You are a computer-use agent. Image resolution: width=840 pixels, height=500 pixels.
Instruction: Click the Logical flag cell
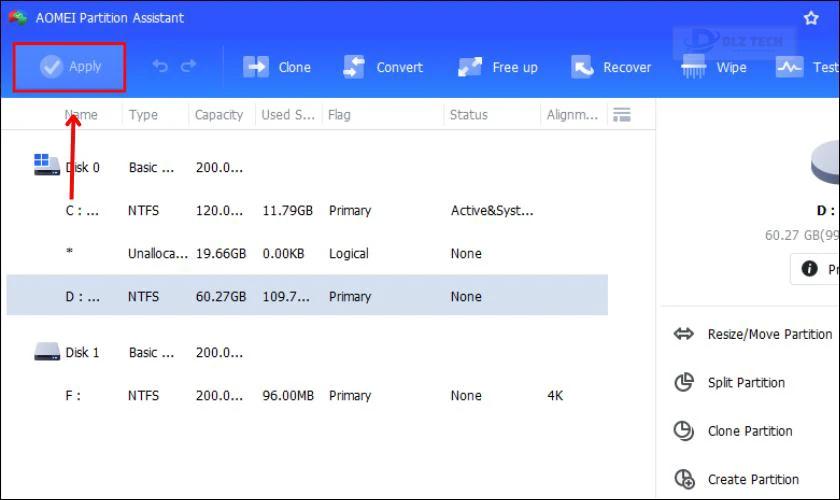tap(349, 253)
